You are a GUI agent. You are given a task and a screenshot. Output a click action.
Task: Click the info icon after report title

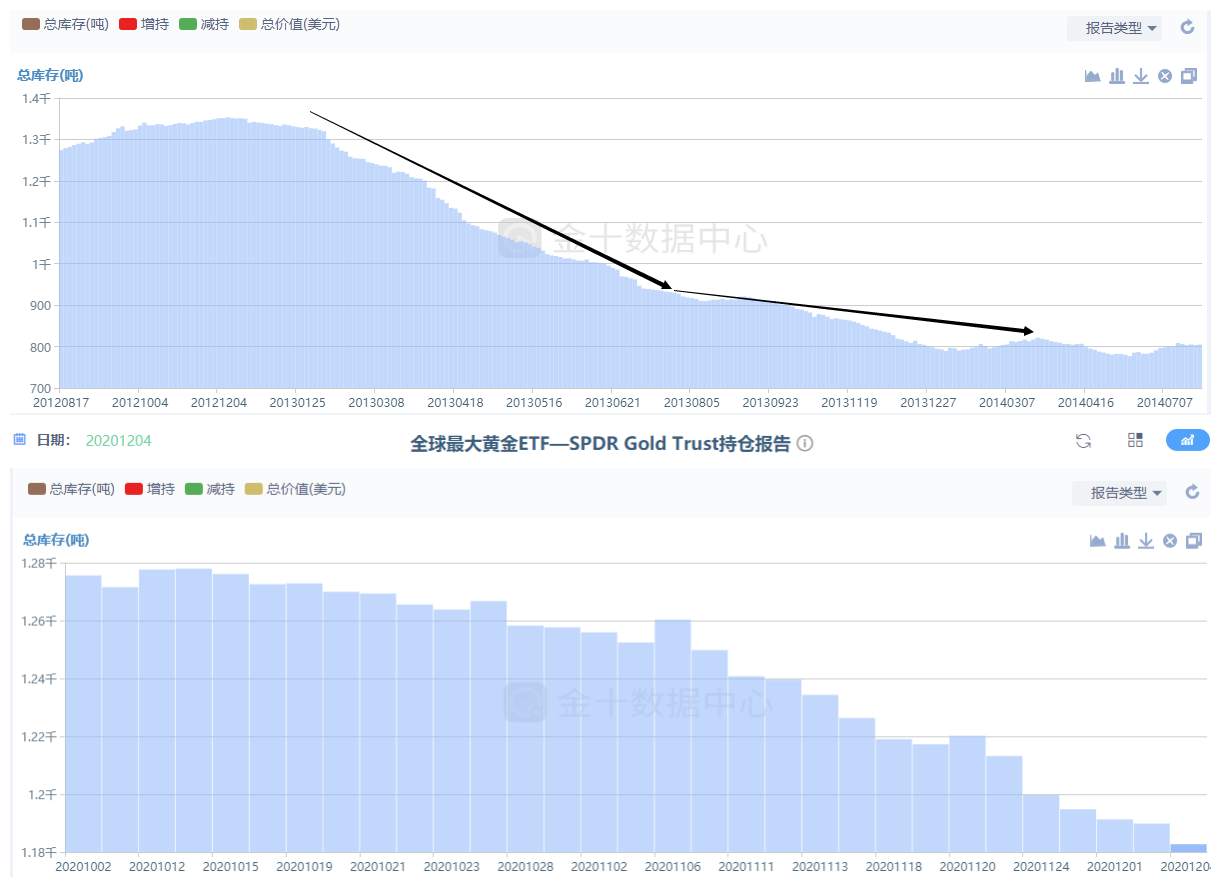[x=805, y=443]
